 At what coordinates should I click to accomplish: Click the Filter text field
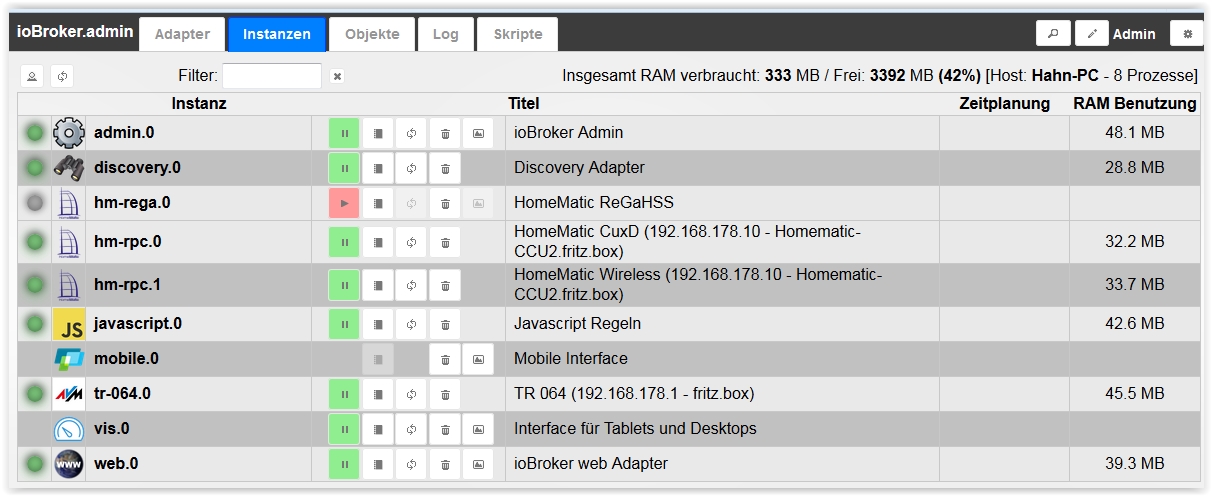point(272,76)
